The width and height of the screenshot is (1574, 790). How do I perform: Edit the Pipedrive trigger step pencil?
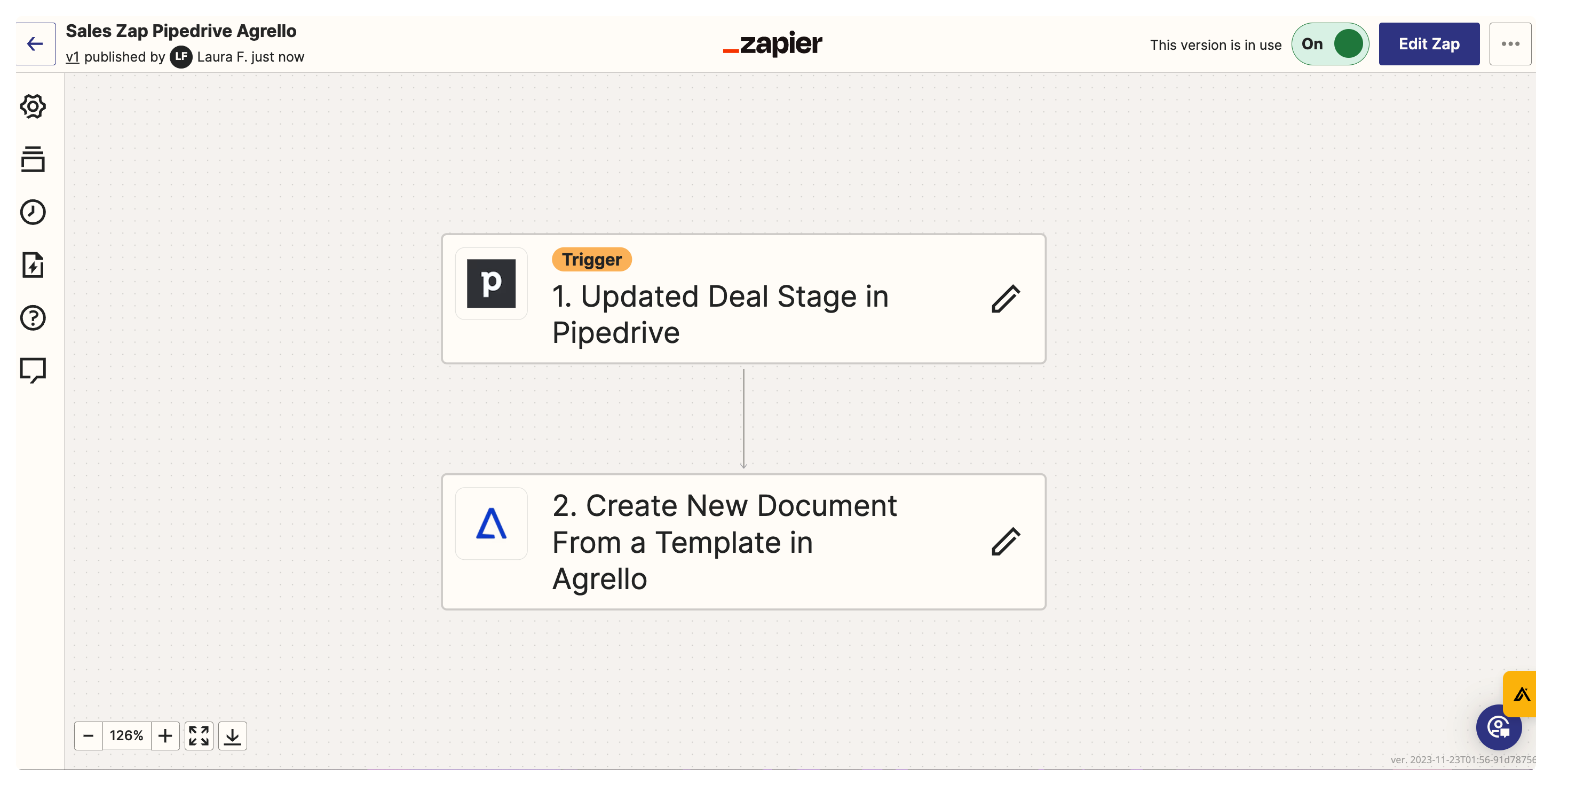coord(1005,299)
